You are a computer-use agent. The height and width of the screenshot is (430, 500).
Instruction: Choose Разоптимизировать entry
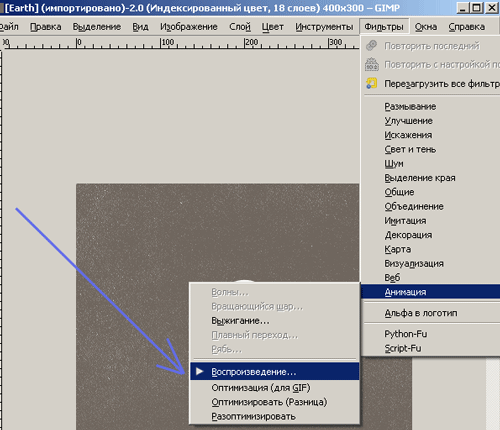click(274, 416)
